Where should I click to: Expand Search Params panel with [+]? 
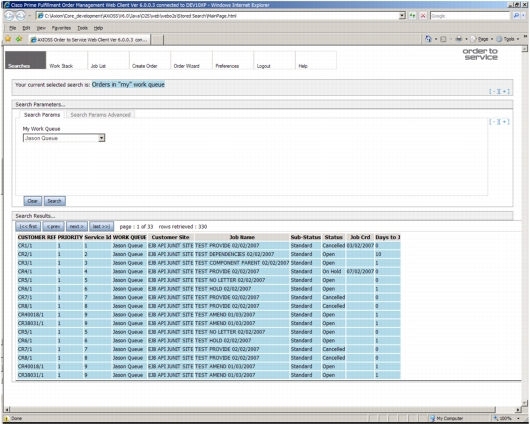click(x=505, y=122)
